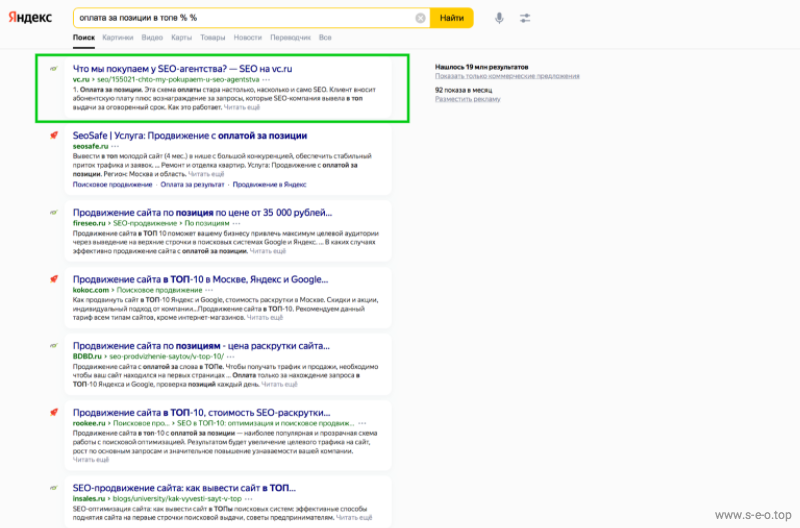Click the vc.ru green domain link

tap(81, 80)
